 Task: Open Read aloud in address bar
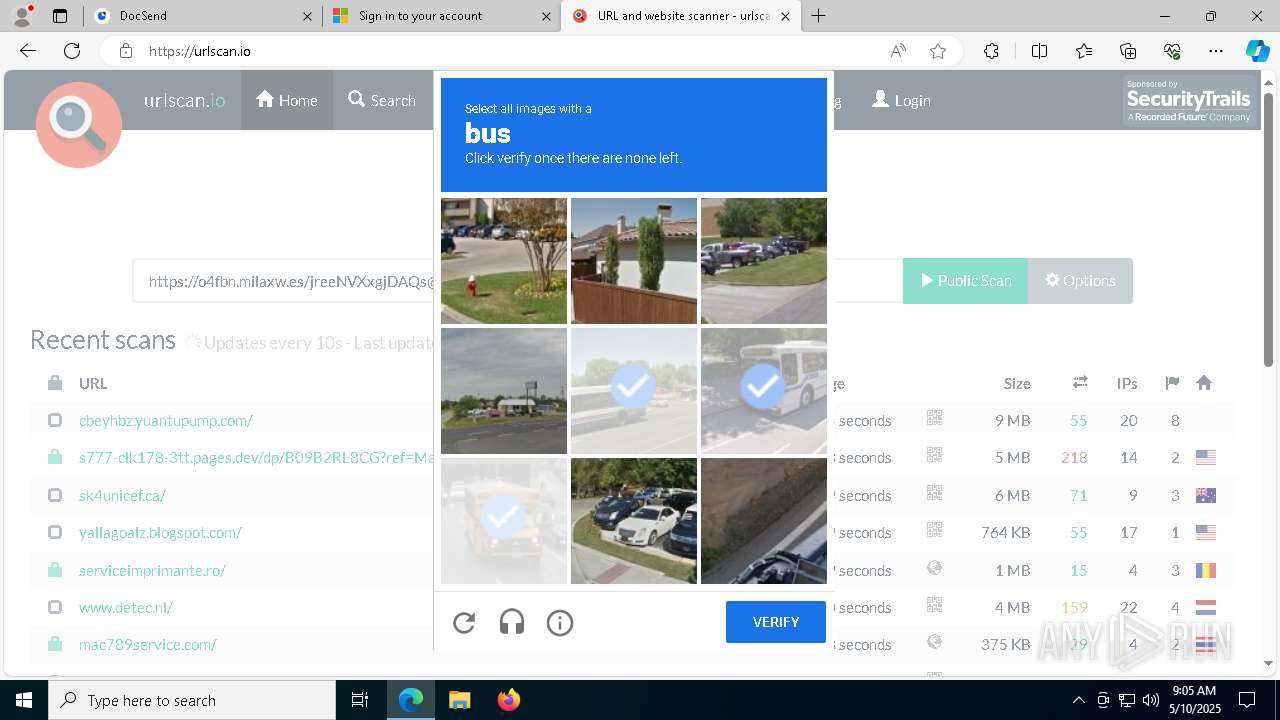(x=898, y=51)
